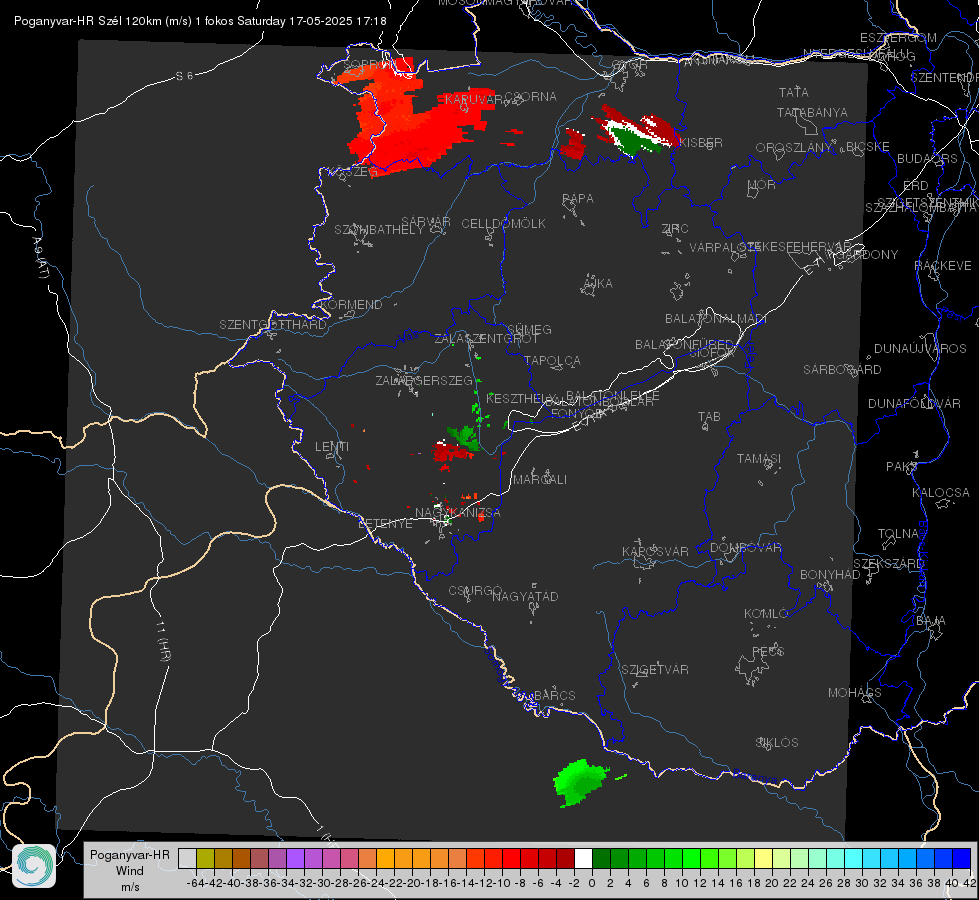Image resolution: width=979 pixels, height=900 pixels.
Task: Click the KISBER label
Action: click(701, 142)
